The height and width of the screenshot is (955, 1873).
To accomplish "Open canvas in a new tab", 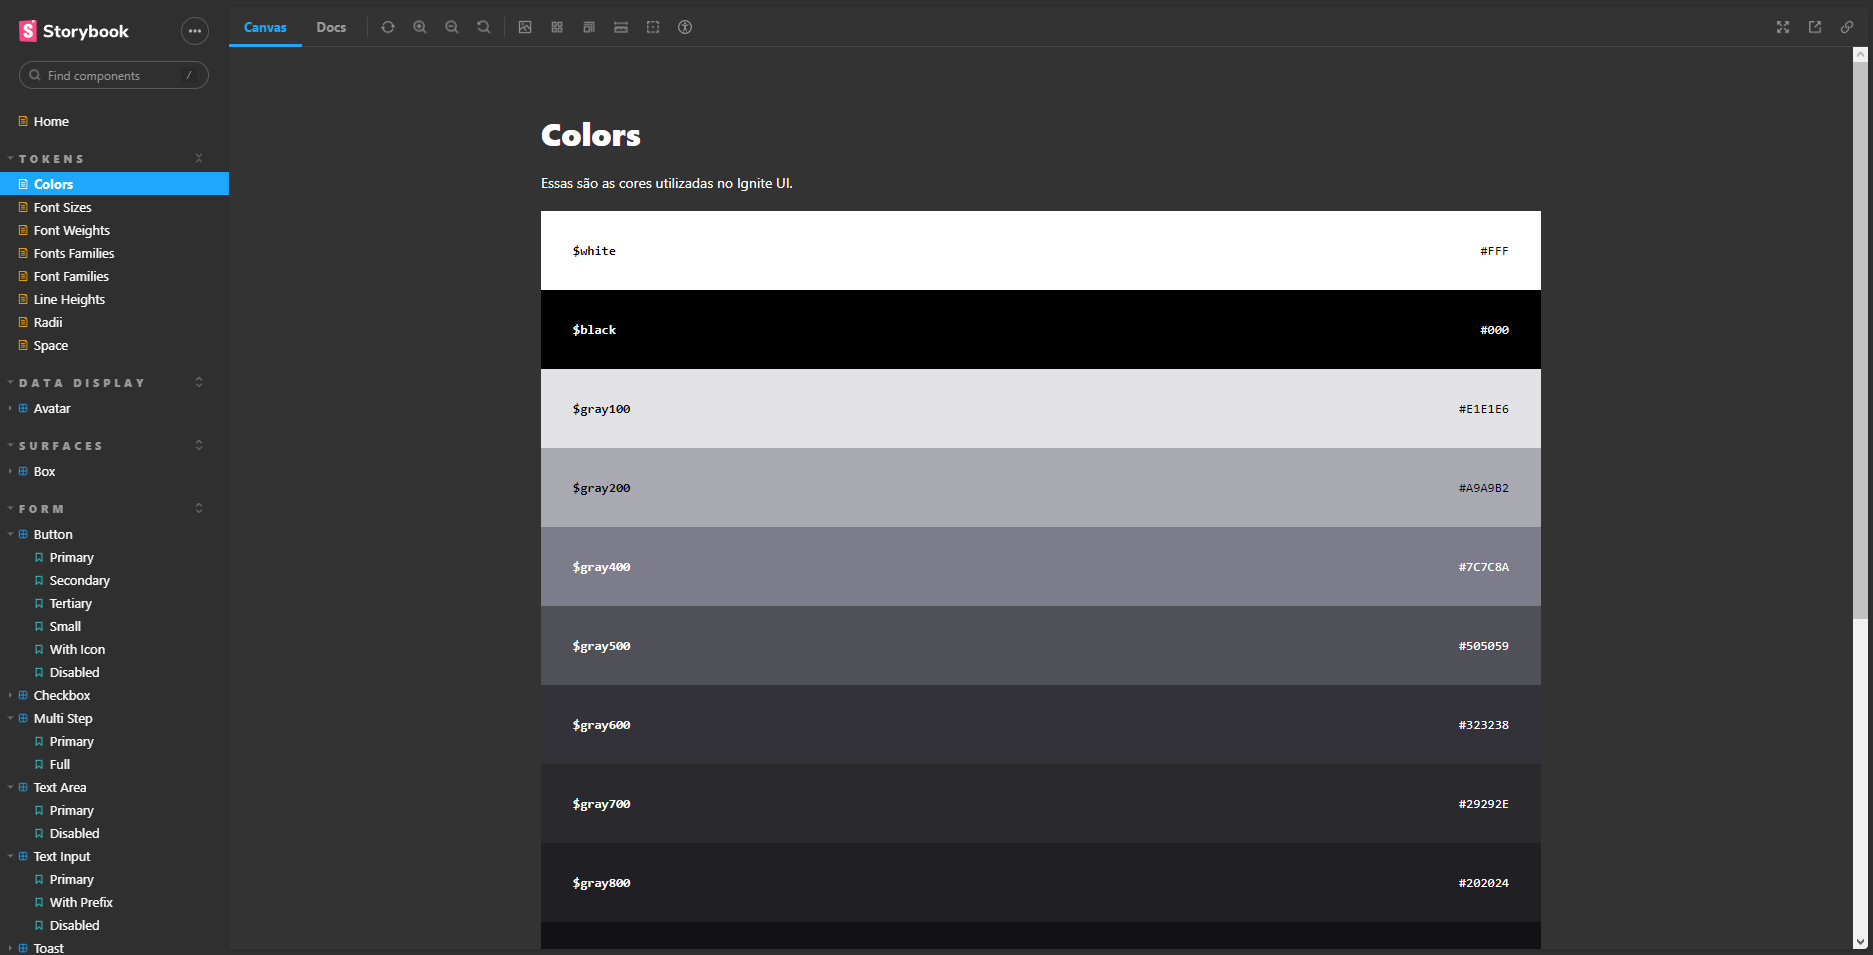I will click(1815, 27).
